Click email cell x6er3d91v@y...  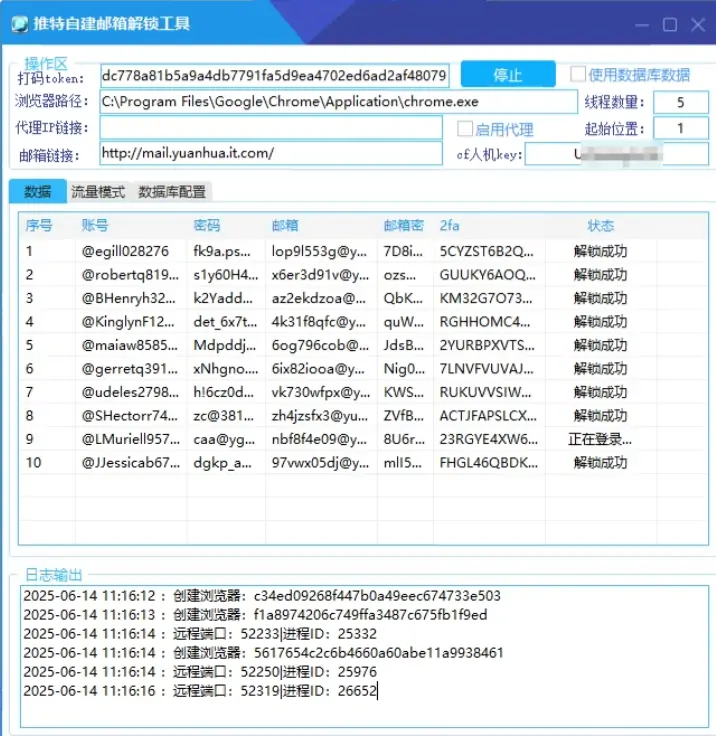(x=320, y=275)
